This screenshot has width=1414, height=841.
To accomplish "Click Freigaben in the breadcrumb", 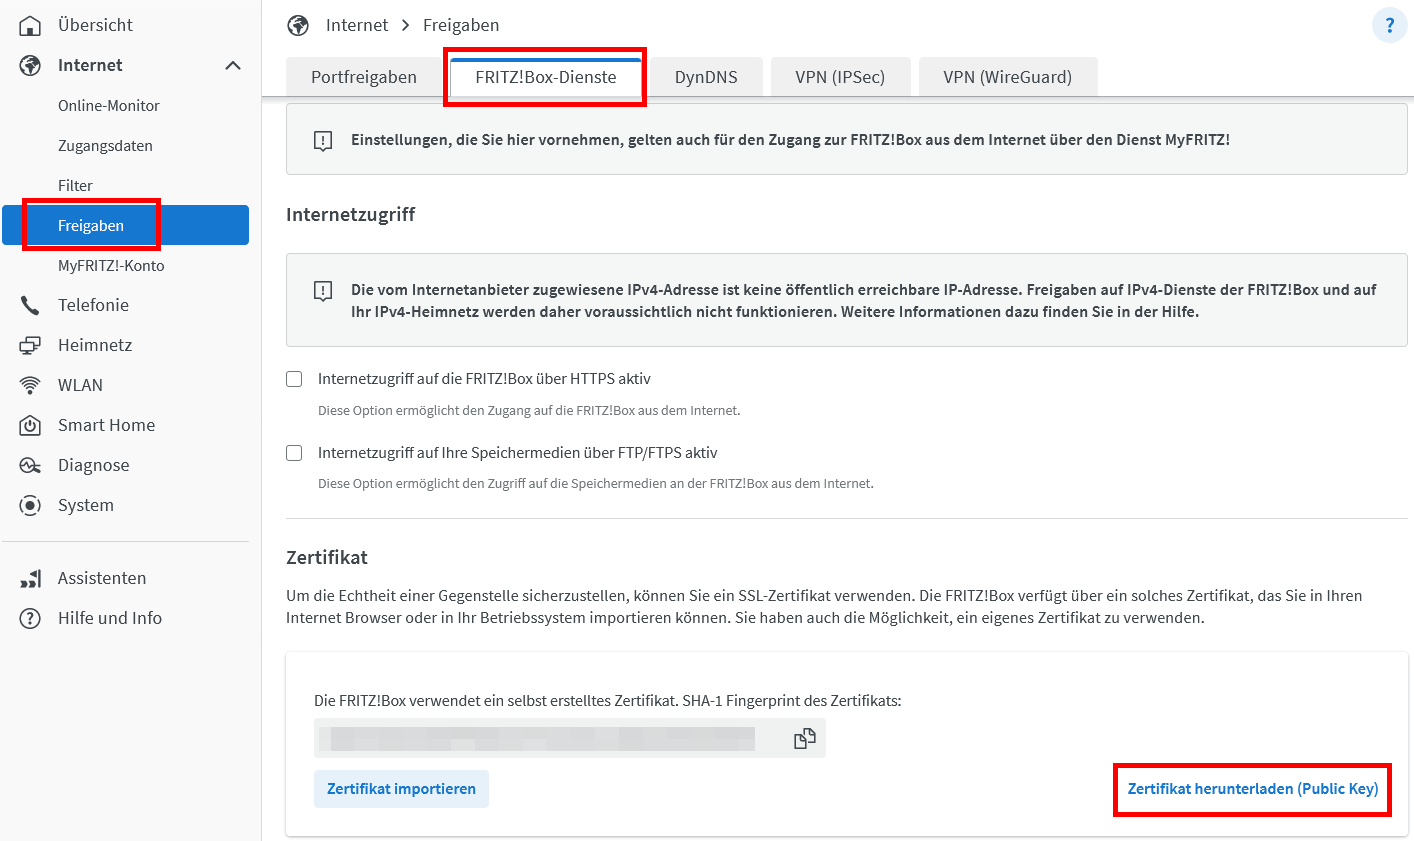I will [461, 25].
